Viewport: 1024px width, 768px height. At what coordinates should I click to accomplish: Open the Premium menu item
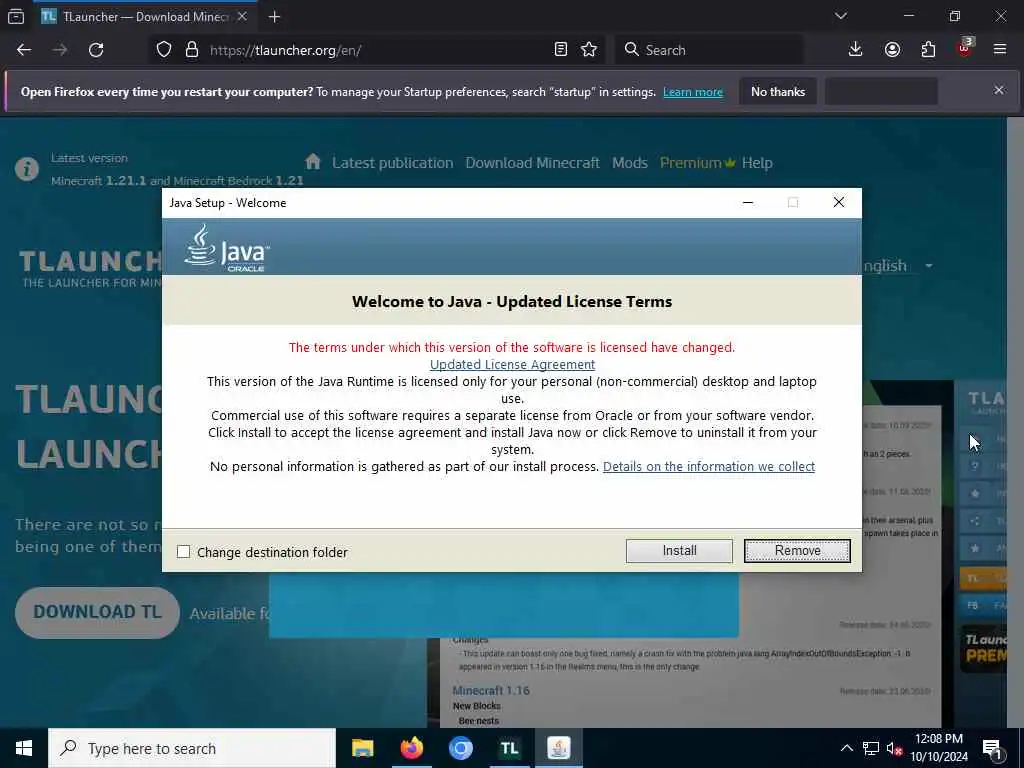[697, 163]
